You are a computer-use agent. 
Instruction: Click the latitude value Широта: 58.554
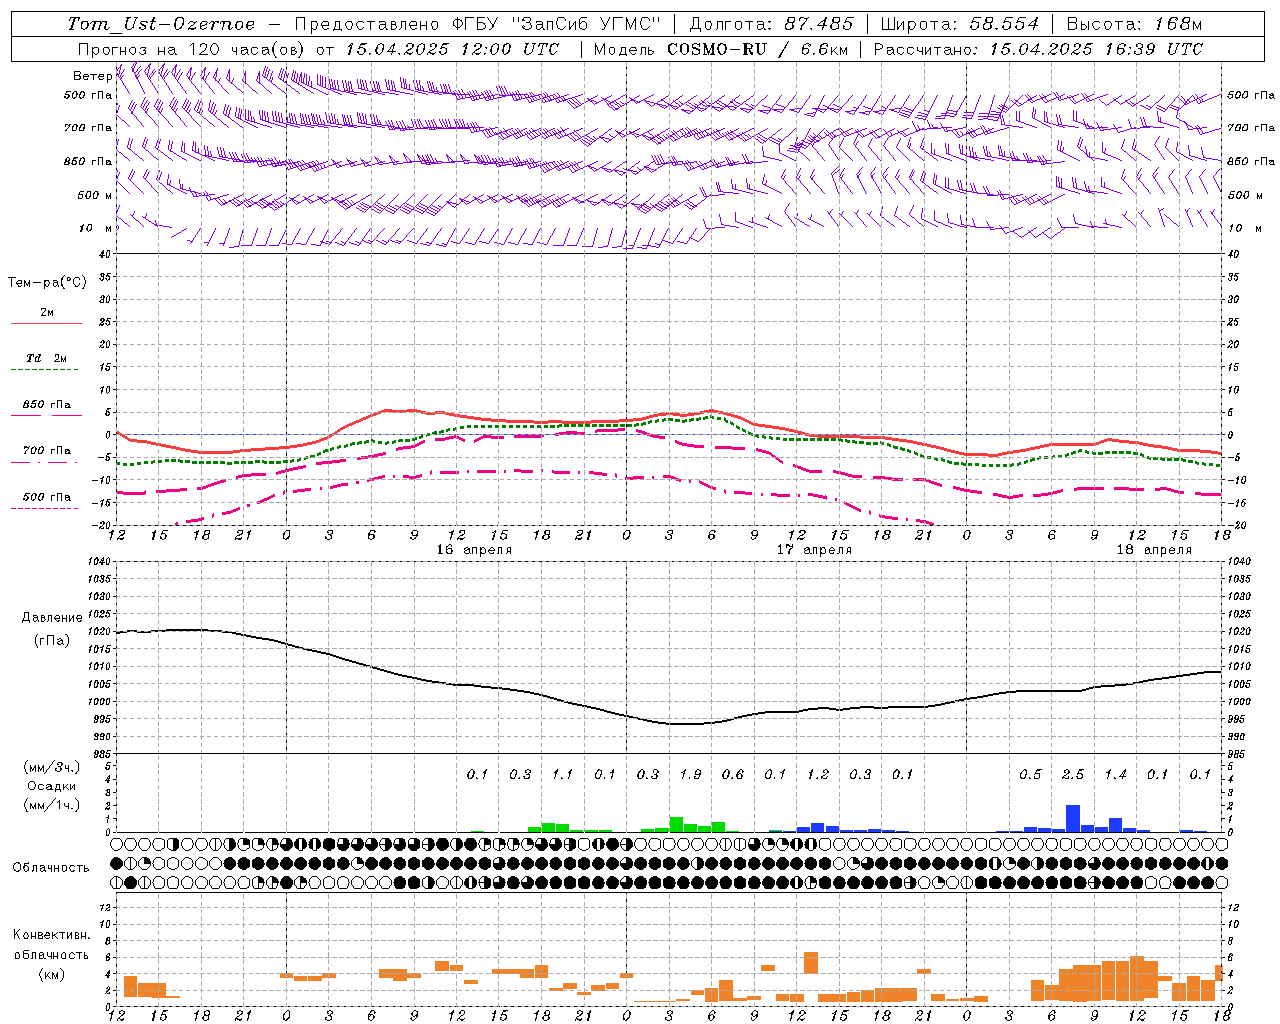[960, 24]
